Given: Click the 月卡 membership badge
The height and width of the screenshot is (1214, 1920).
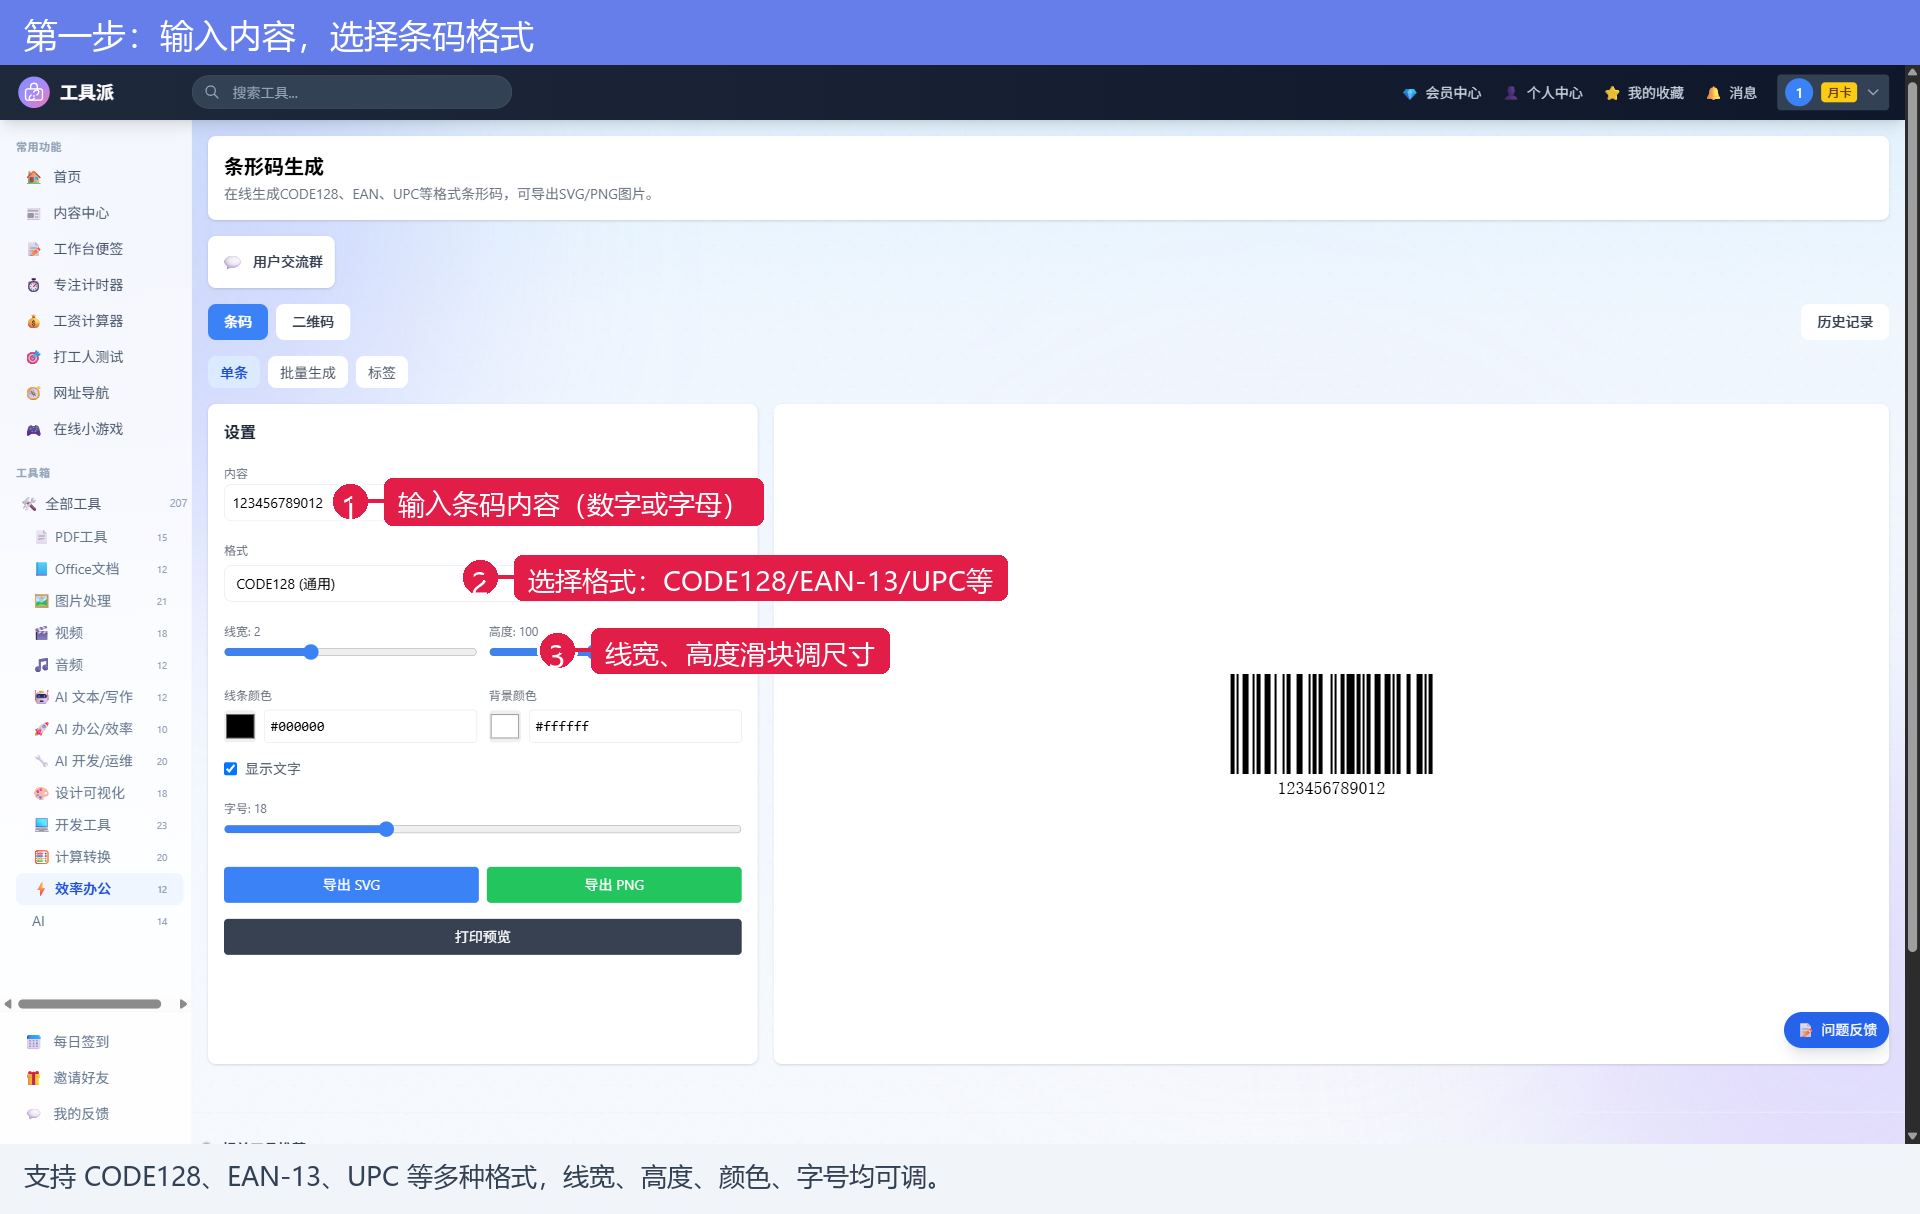Looking at the screenshot, I should point(1838,92).
